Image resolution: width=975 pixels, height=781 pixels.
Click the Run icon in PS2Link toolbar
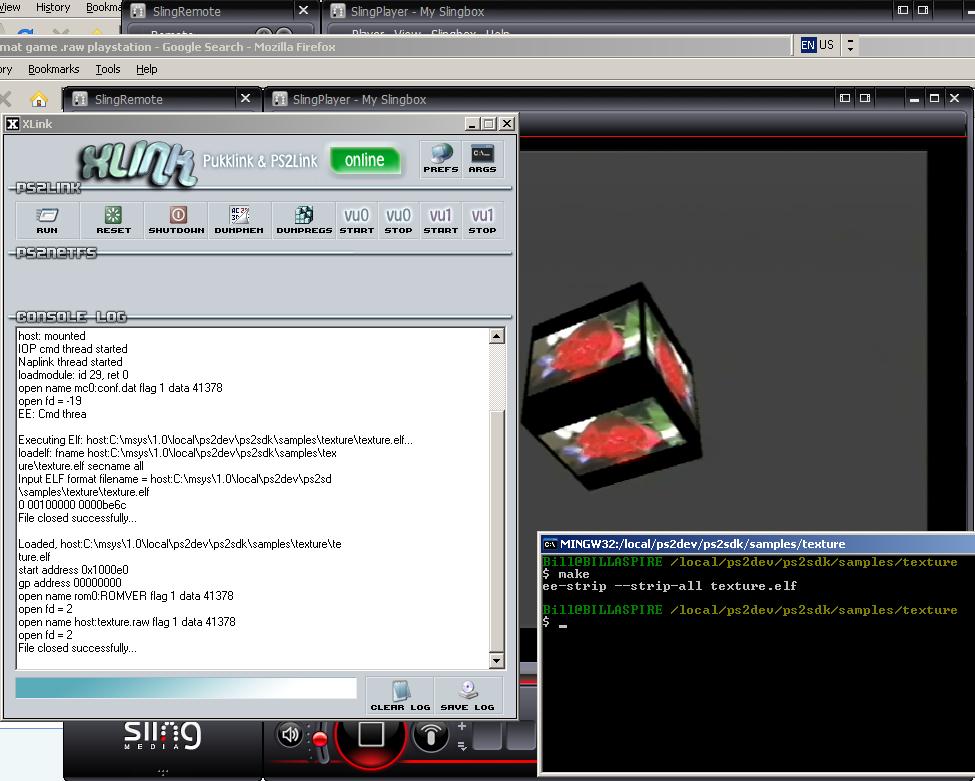click(47, 219)
